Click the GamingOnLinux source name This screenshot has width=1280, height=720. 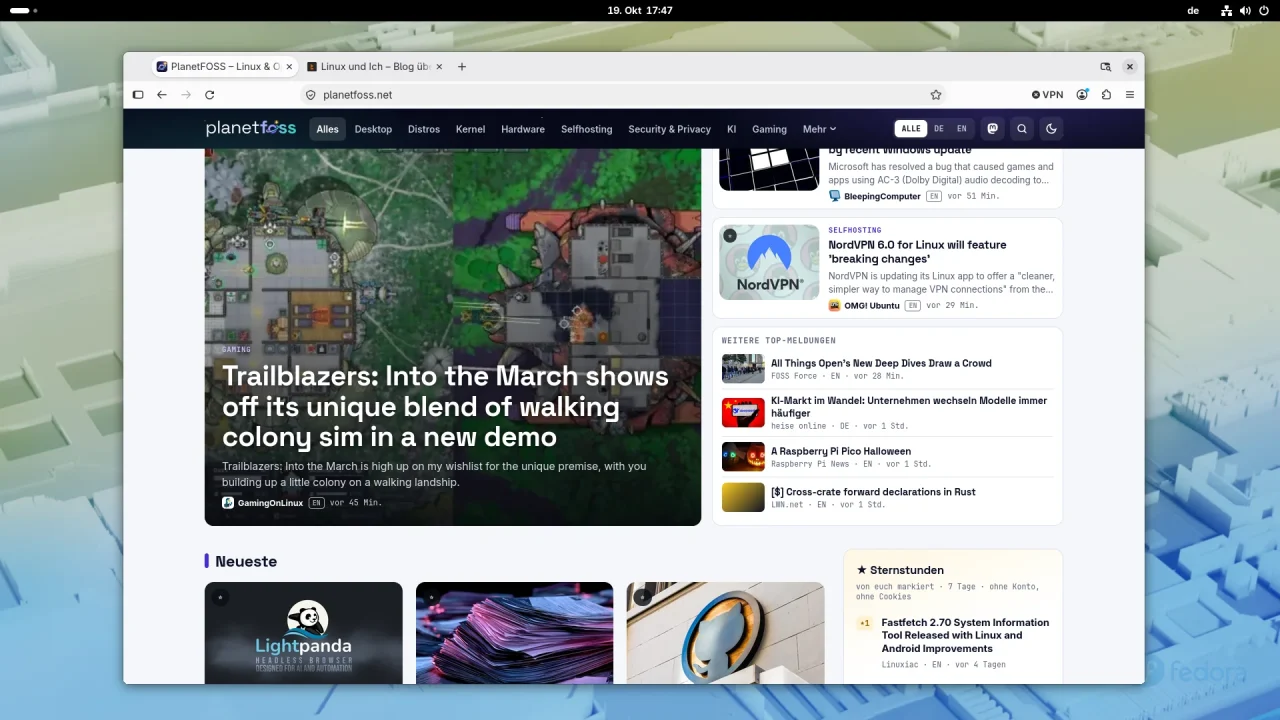click(x=270, y=503)
